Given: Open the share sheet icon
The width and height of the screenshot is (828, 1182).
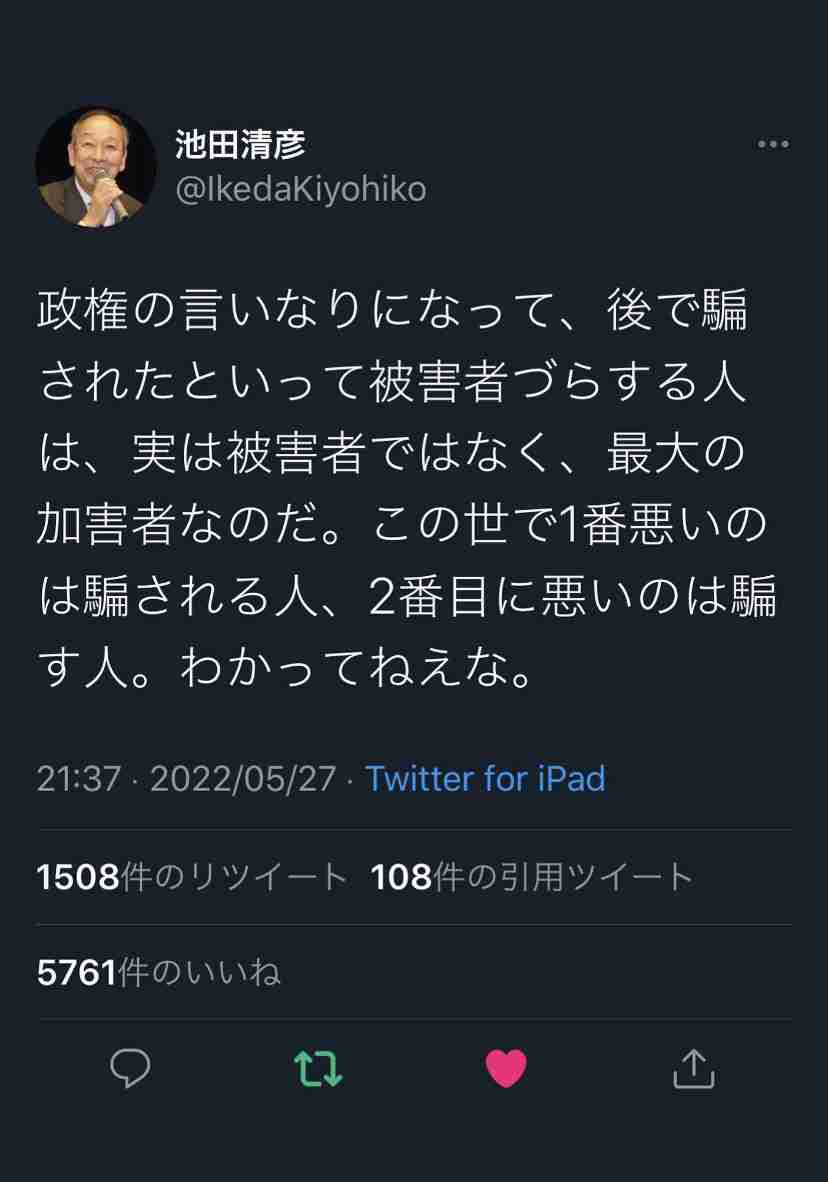Looking at the screenshot, I should 694,1068.
